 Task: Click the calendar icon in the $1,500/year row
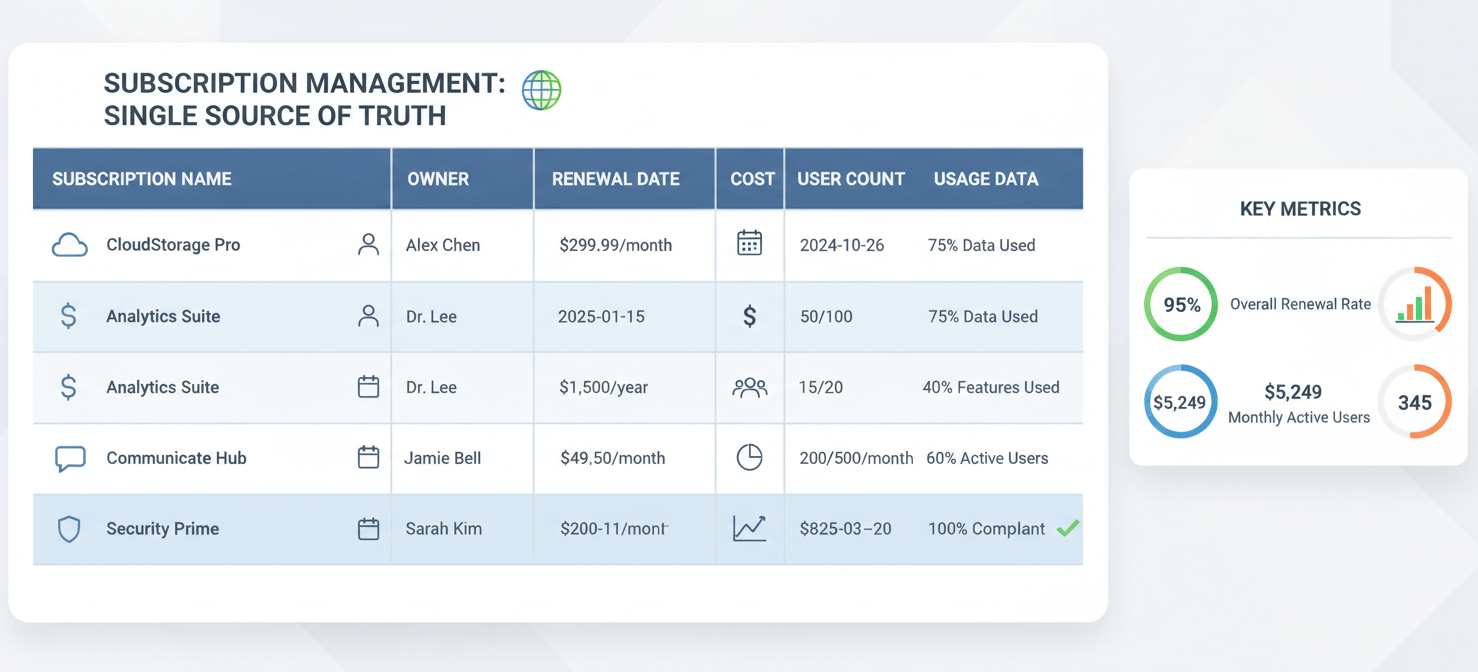click(x=368, y=386)
